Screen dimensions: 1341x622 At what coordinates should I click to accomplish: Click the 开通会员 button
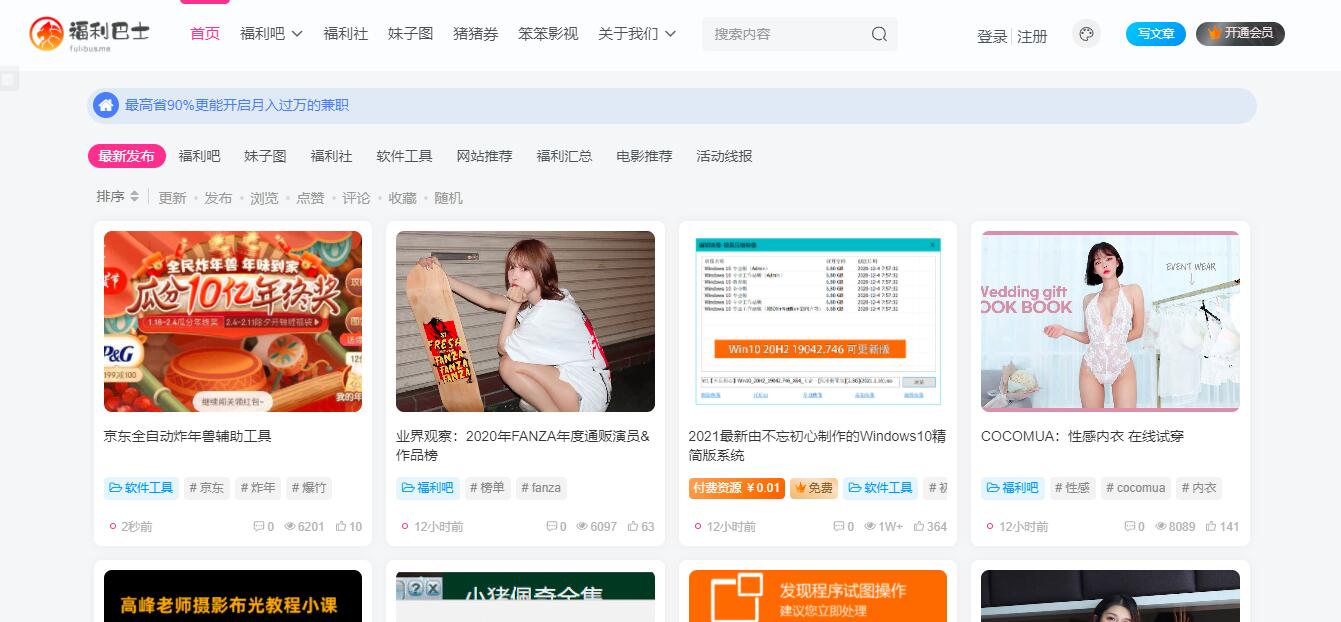1240,34
